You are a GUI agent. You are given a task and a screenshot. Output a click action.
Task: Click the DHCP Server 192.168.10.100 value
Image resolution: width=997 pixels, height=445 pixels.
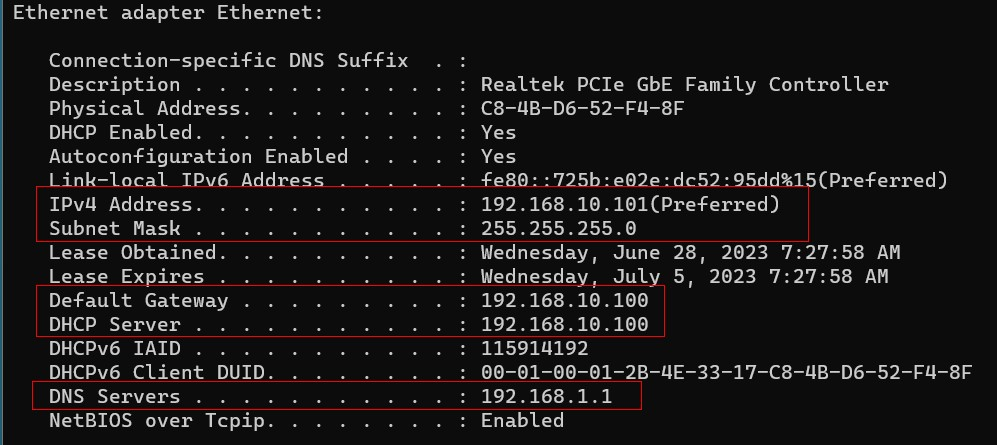tap(565, 324)
